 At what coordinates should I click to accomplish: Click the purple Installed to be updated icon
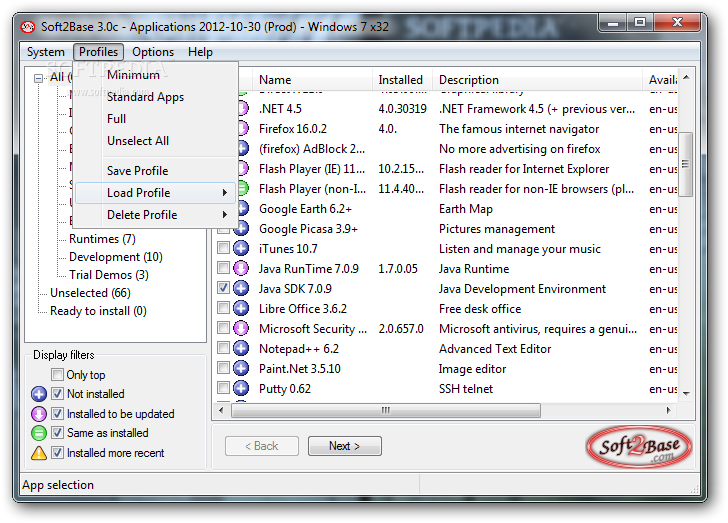pyautogui.click(x=39, y=413)
